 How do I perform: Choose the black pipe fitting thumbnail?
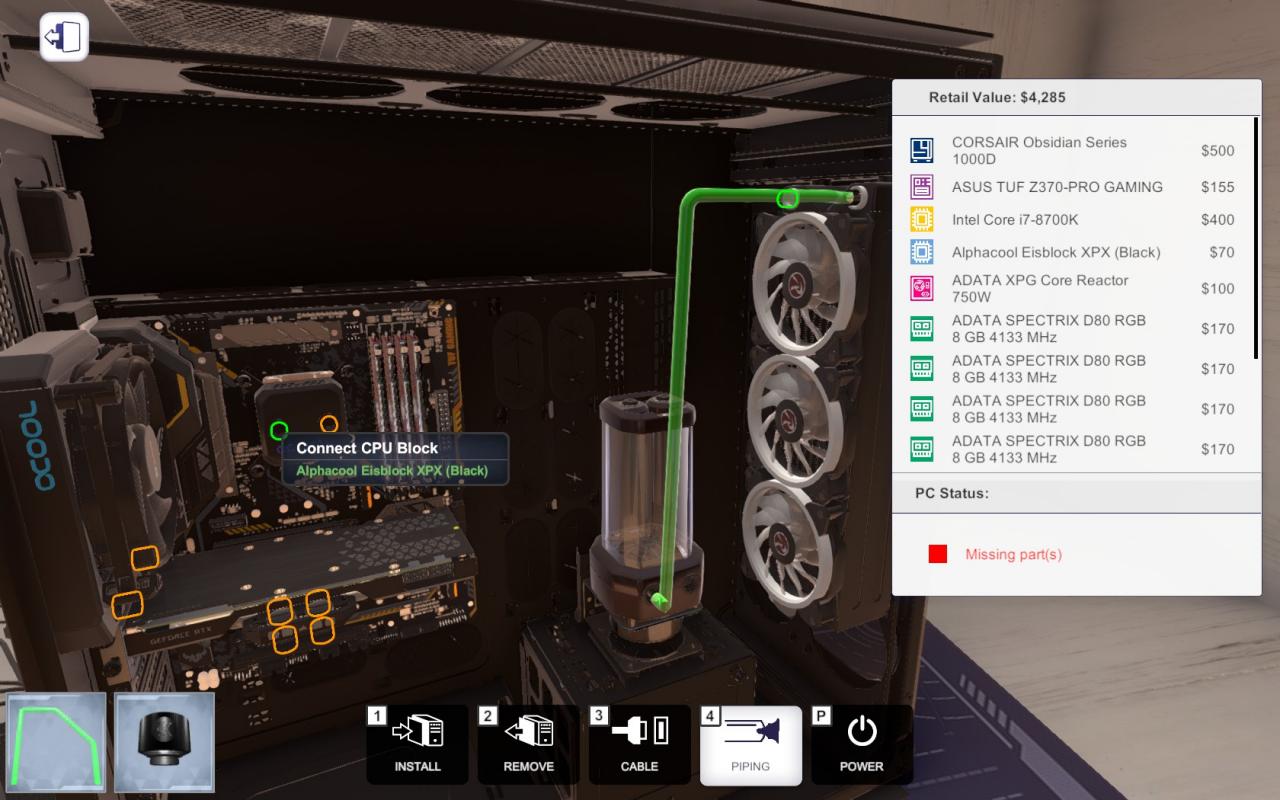coord(164,742)
